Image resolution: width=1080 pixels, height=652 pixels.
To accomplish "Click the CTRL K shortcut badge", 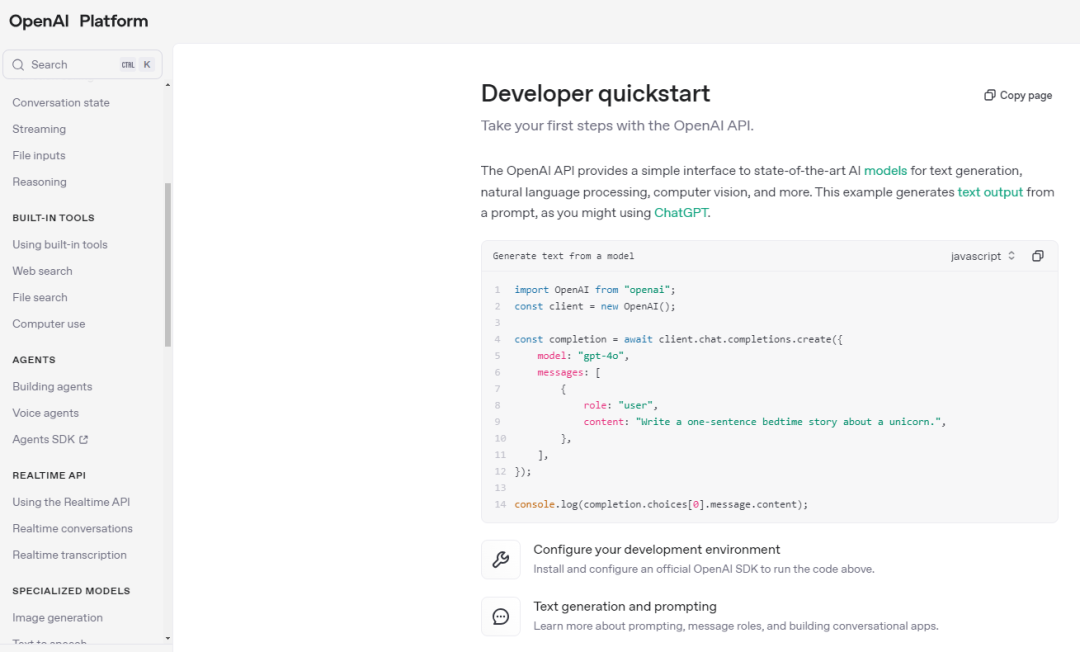I will tap(137, 65).
